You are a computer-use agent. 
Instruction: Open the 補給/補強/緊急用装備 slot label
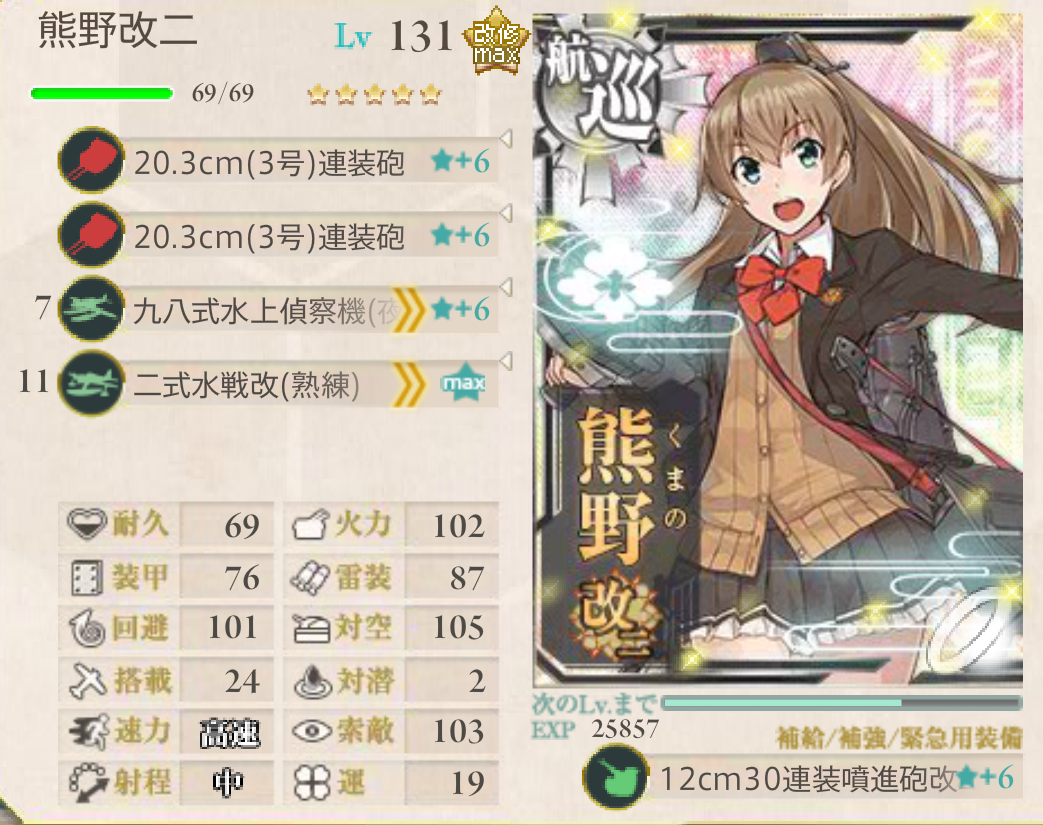[899, 737]
